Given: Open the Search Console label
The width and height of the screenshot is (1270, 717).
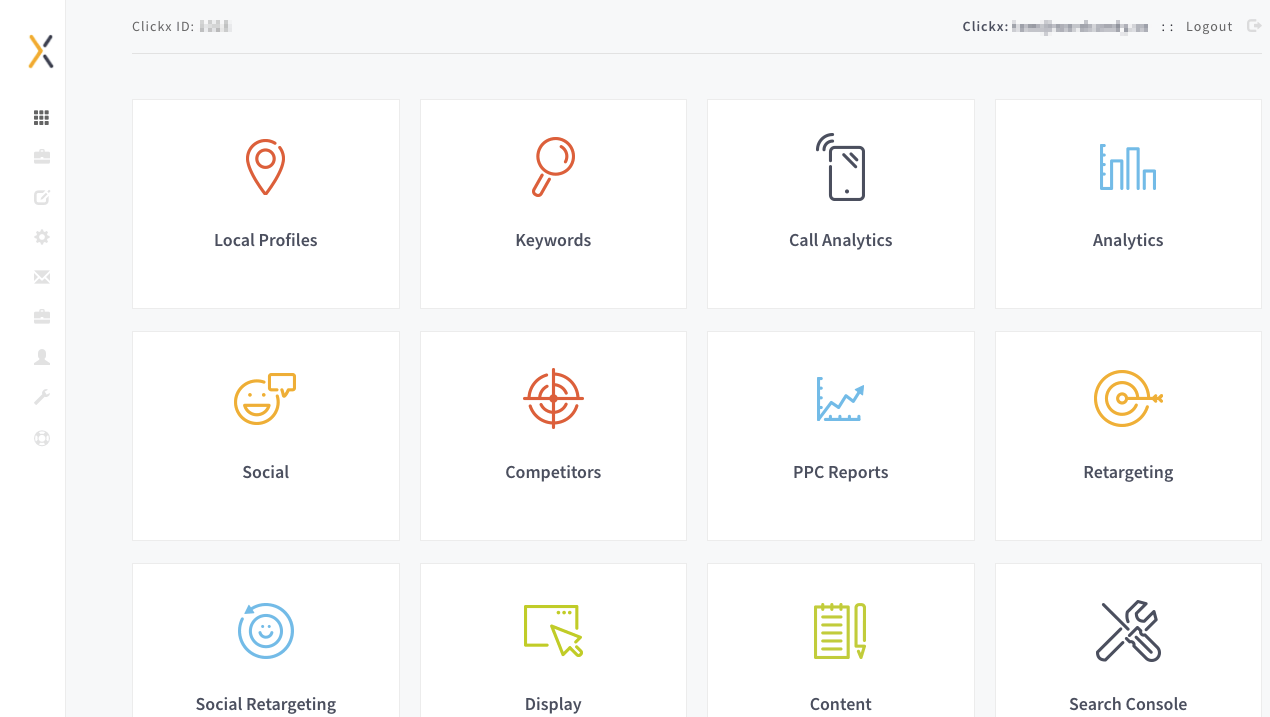Looking at the screenshot, I should (x=1128, y=704).
